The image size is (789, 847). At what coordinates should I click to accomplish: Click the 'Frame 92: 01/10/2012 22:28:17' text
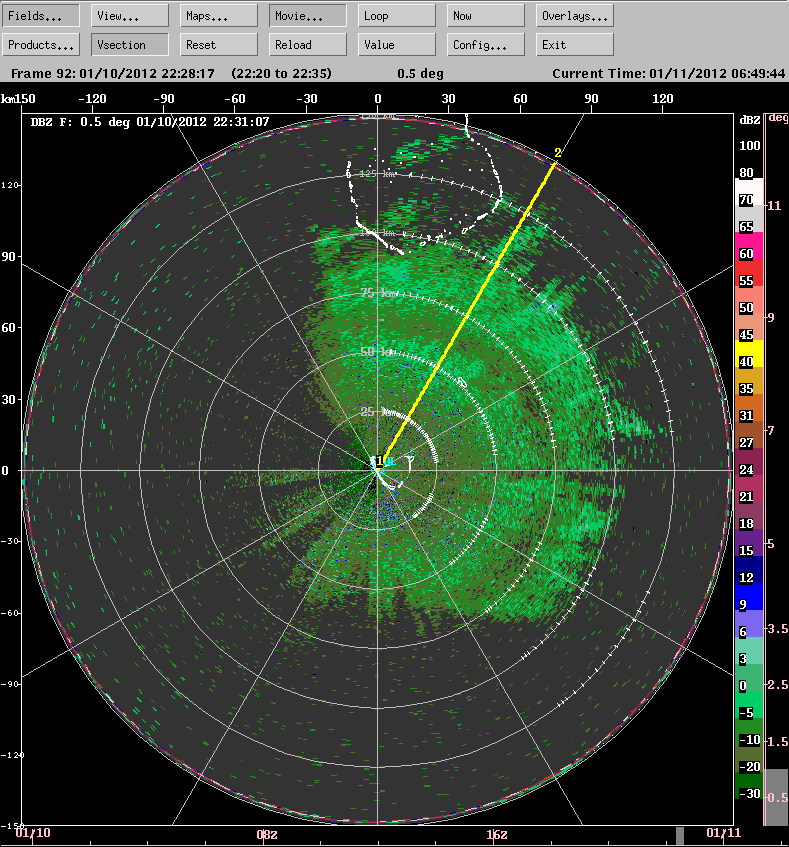[x=113, y=73]
